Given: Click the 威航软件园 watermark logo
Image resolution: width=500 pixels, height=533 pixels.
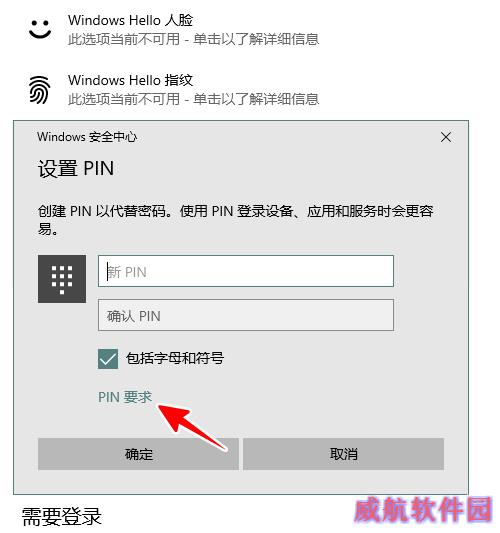Looking at the screenshot, I should 423,509.
